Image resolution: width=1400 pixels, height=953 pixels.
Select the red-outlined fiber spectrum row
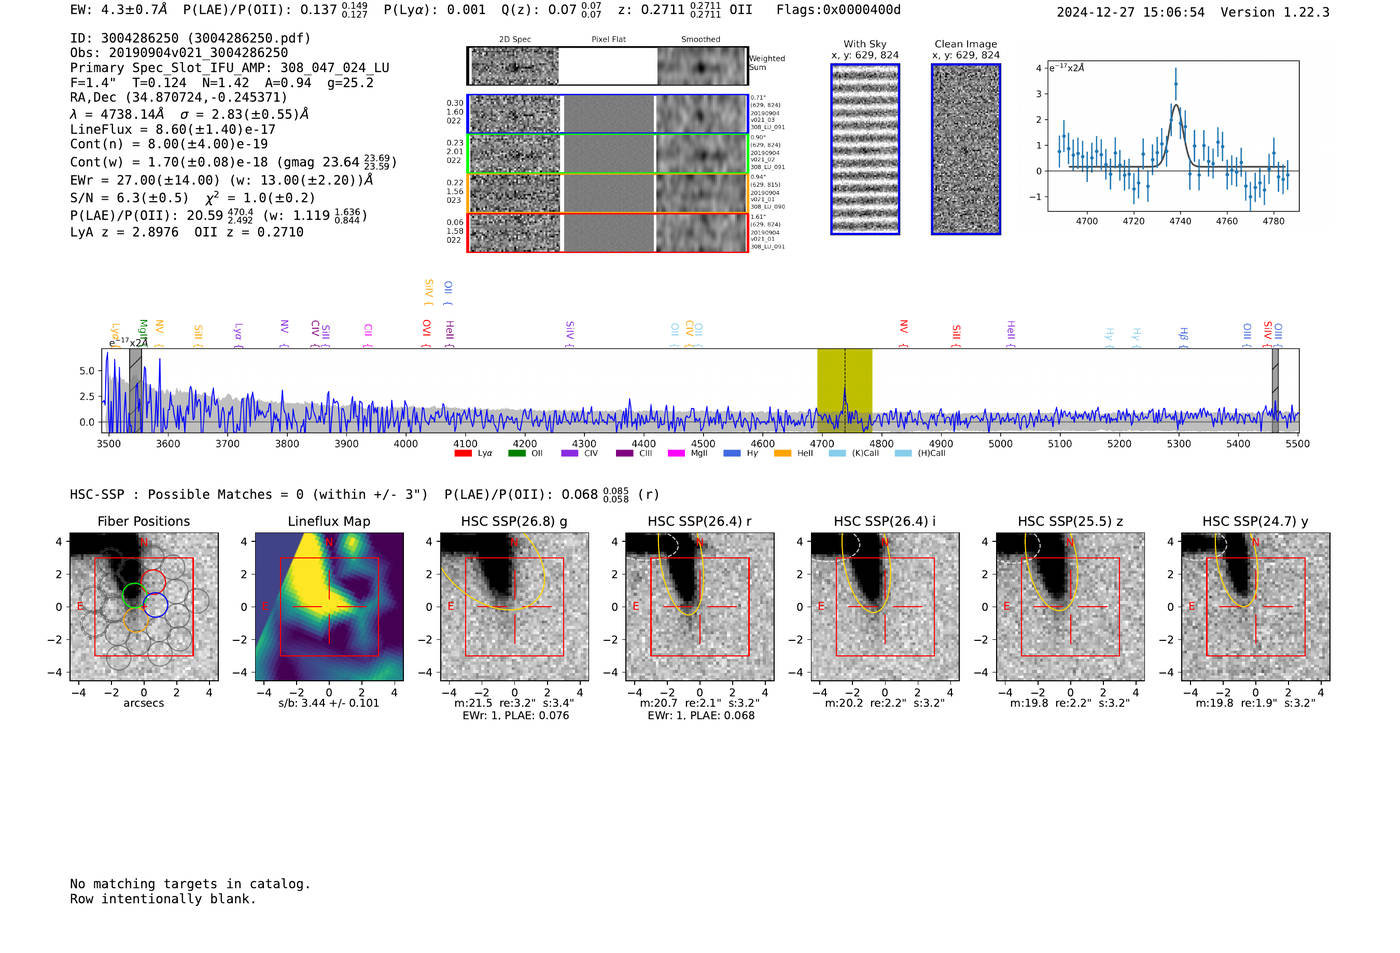[608, 232]
